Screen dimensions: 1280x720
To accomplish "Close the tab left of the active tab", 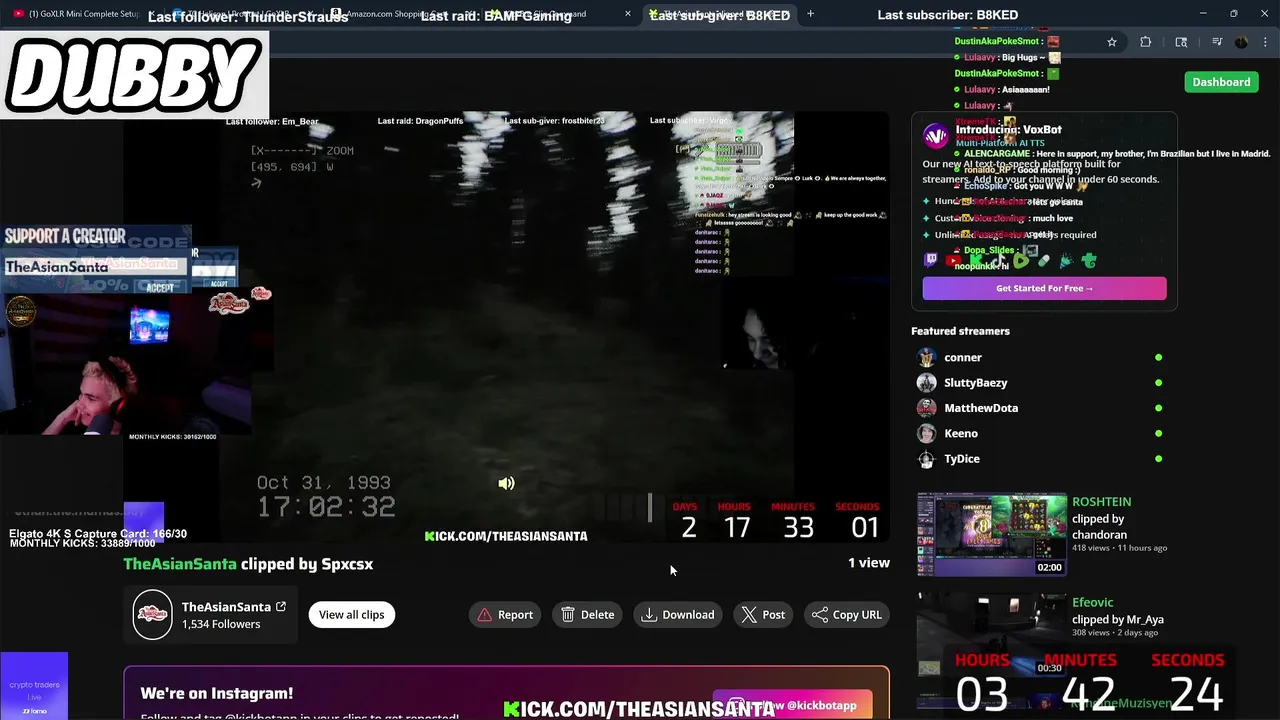I will point(628,14).
